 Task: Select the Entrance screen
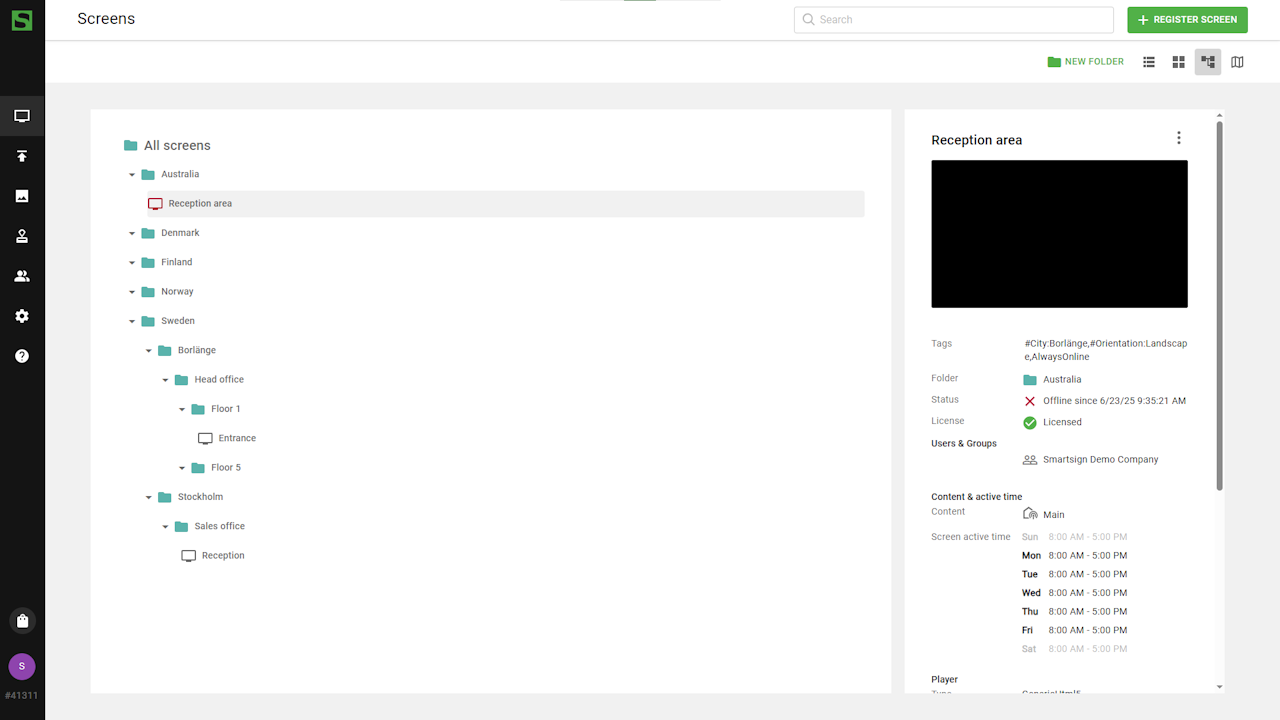tap(227, 438)
